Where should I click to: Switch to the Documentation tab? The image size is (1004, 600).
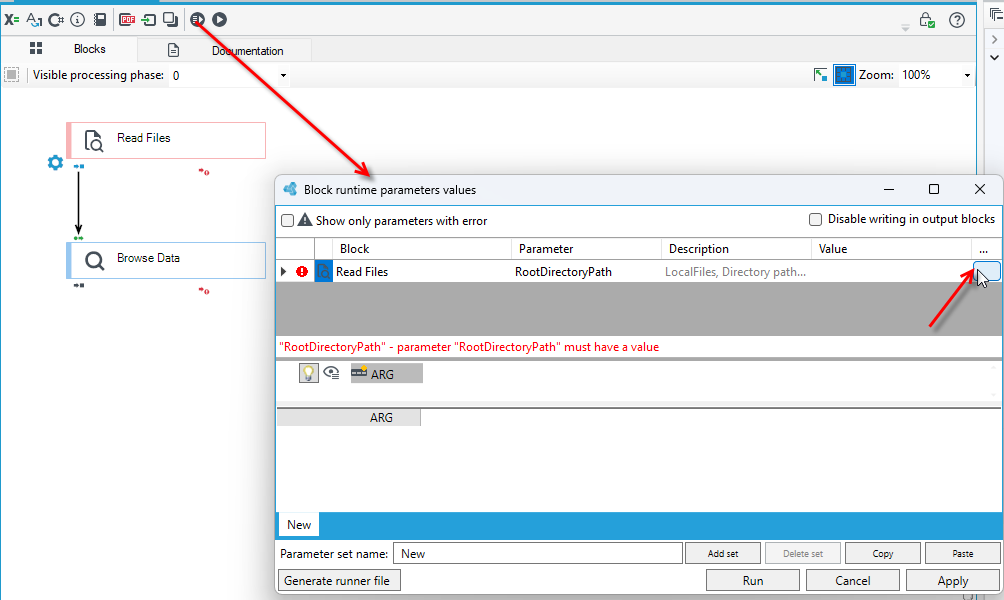pyautogui.click(x=225, y=51)
